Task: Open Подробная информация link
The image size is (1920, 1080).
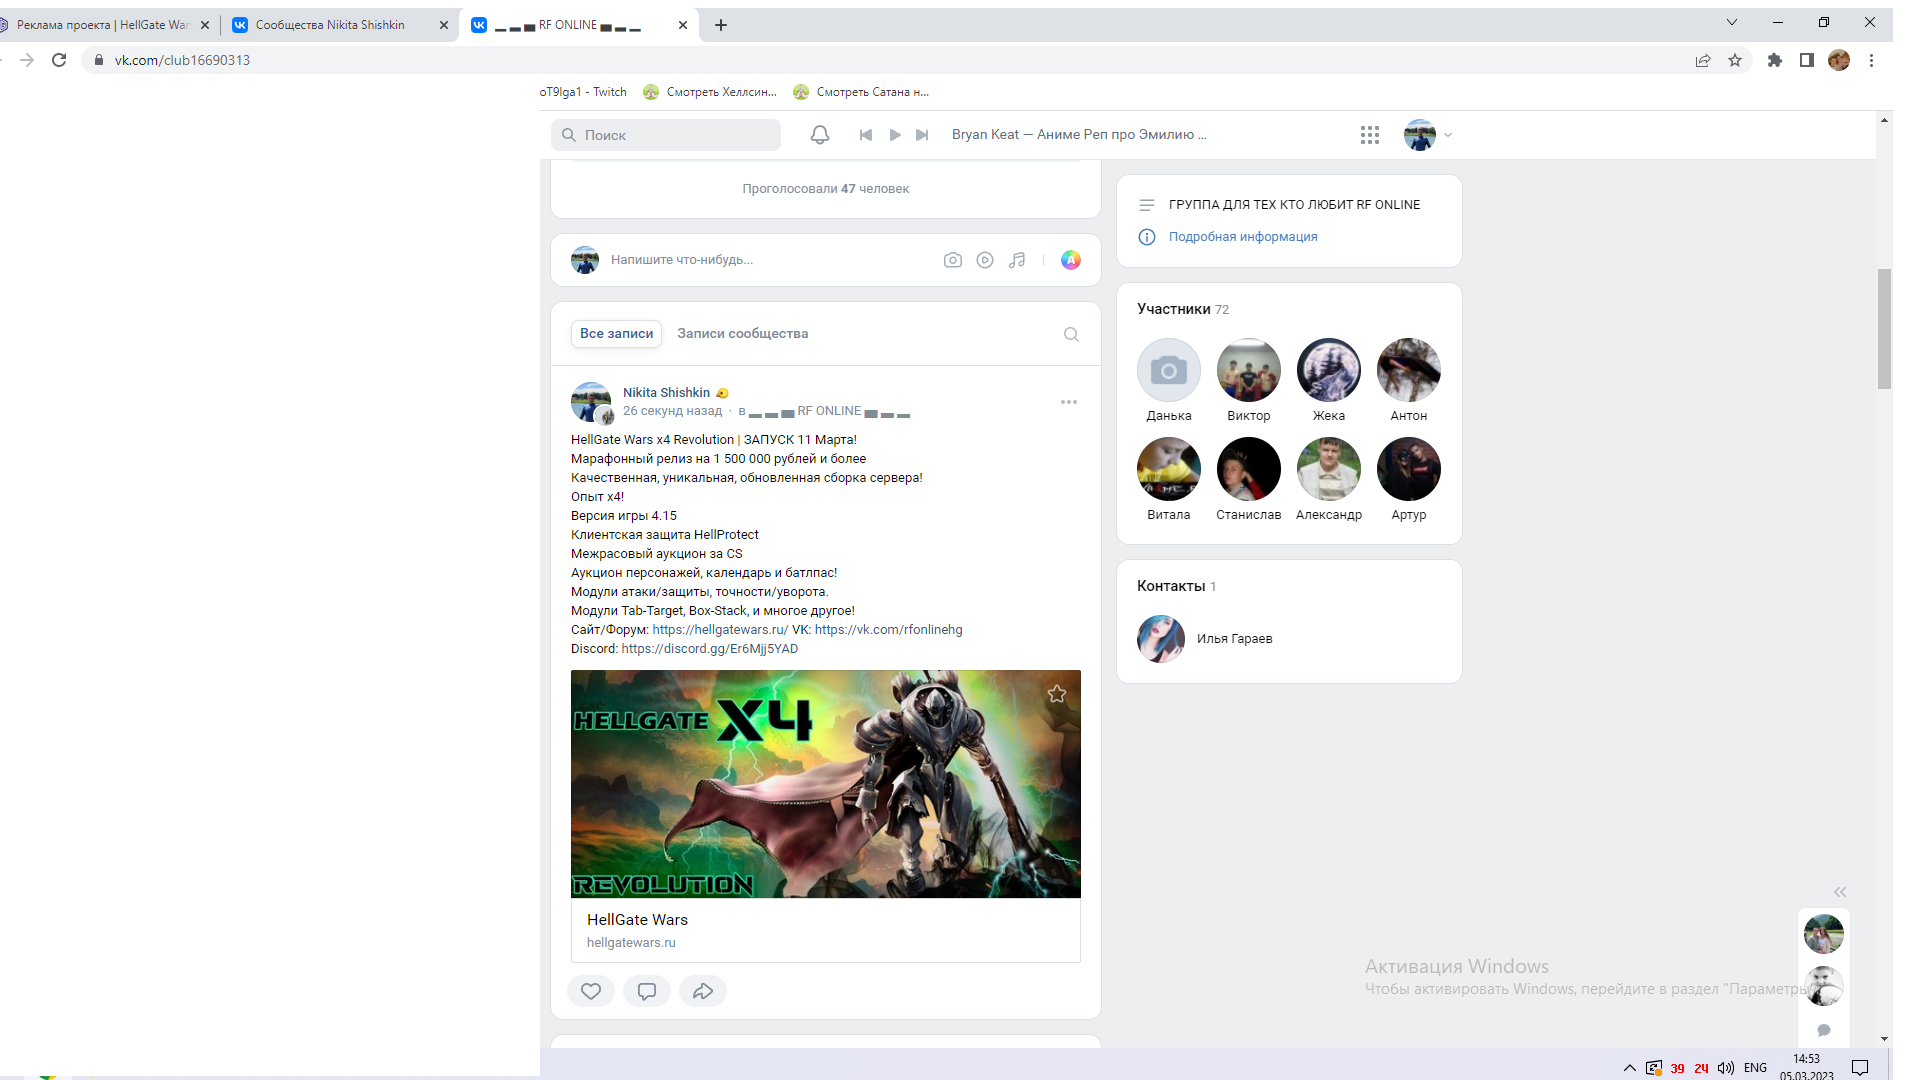Action: [x=1243, y=237]
